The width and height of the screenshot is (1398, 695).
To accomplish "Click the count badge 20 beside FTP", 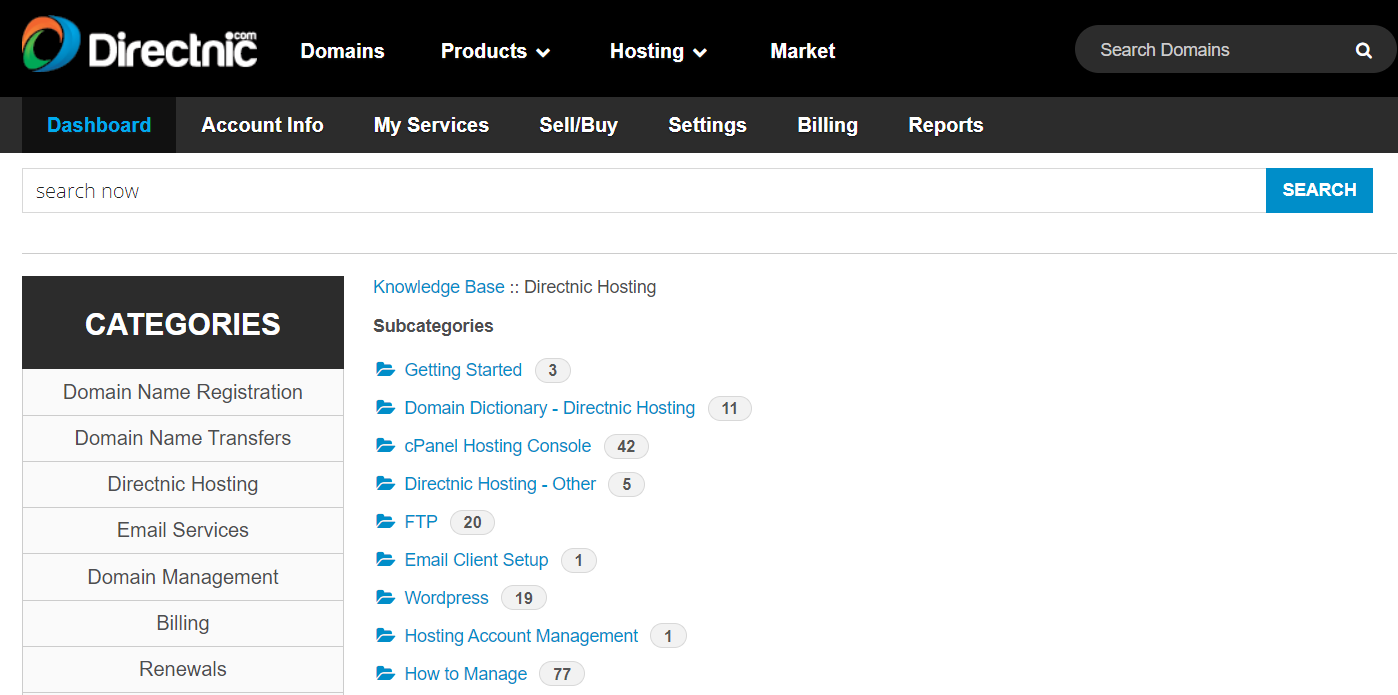I will [472, 522].
